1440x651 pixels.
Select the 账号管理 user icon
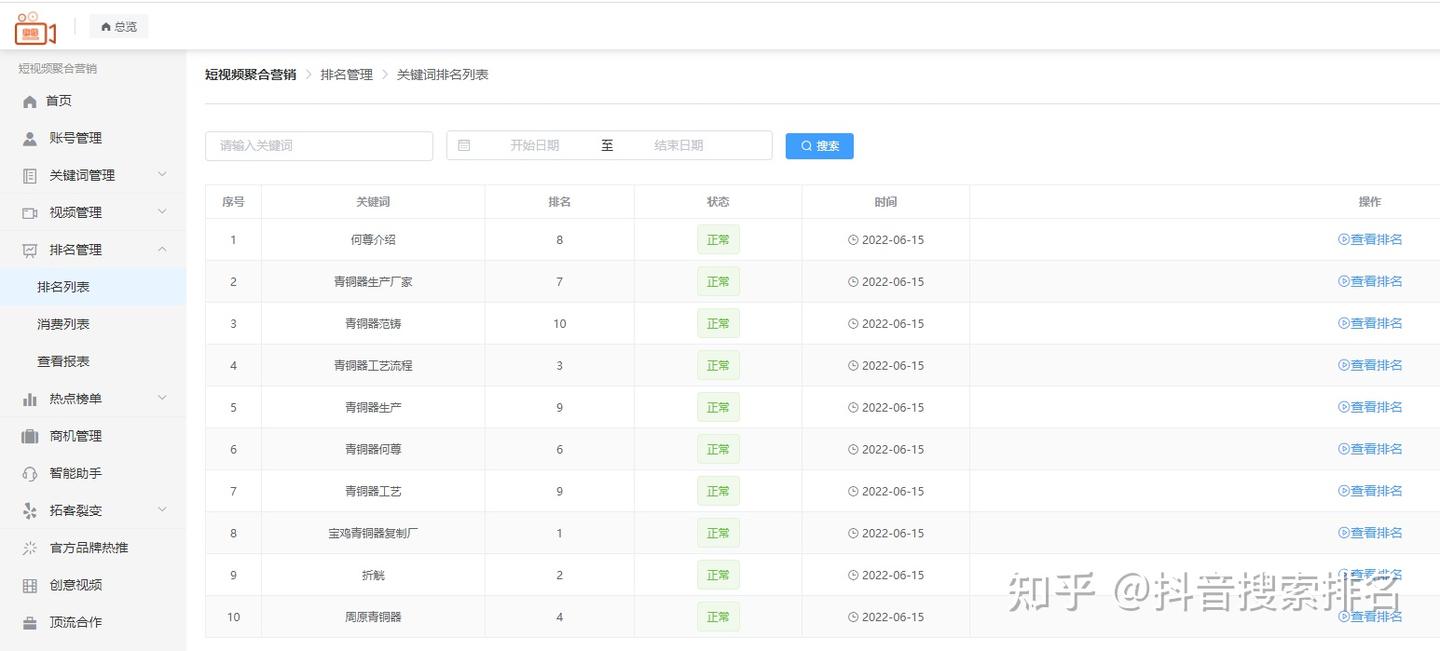(x=30, y=138)
